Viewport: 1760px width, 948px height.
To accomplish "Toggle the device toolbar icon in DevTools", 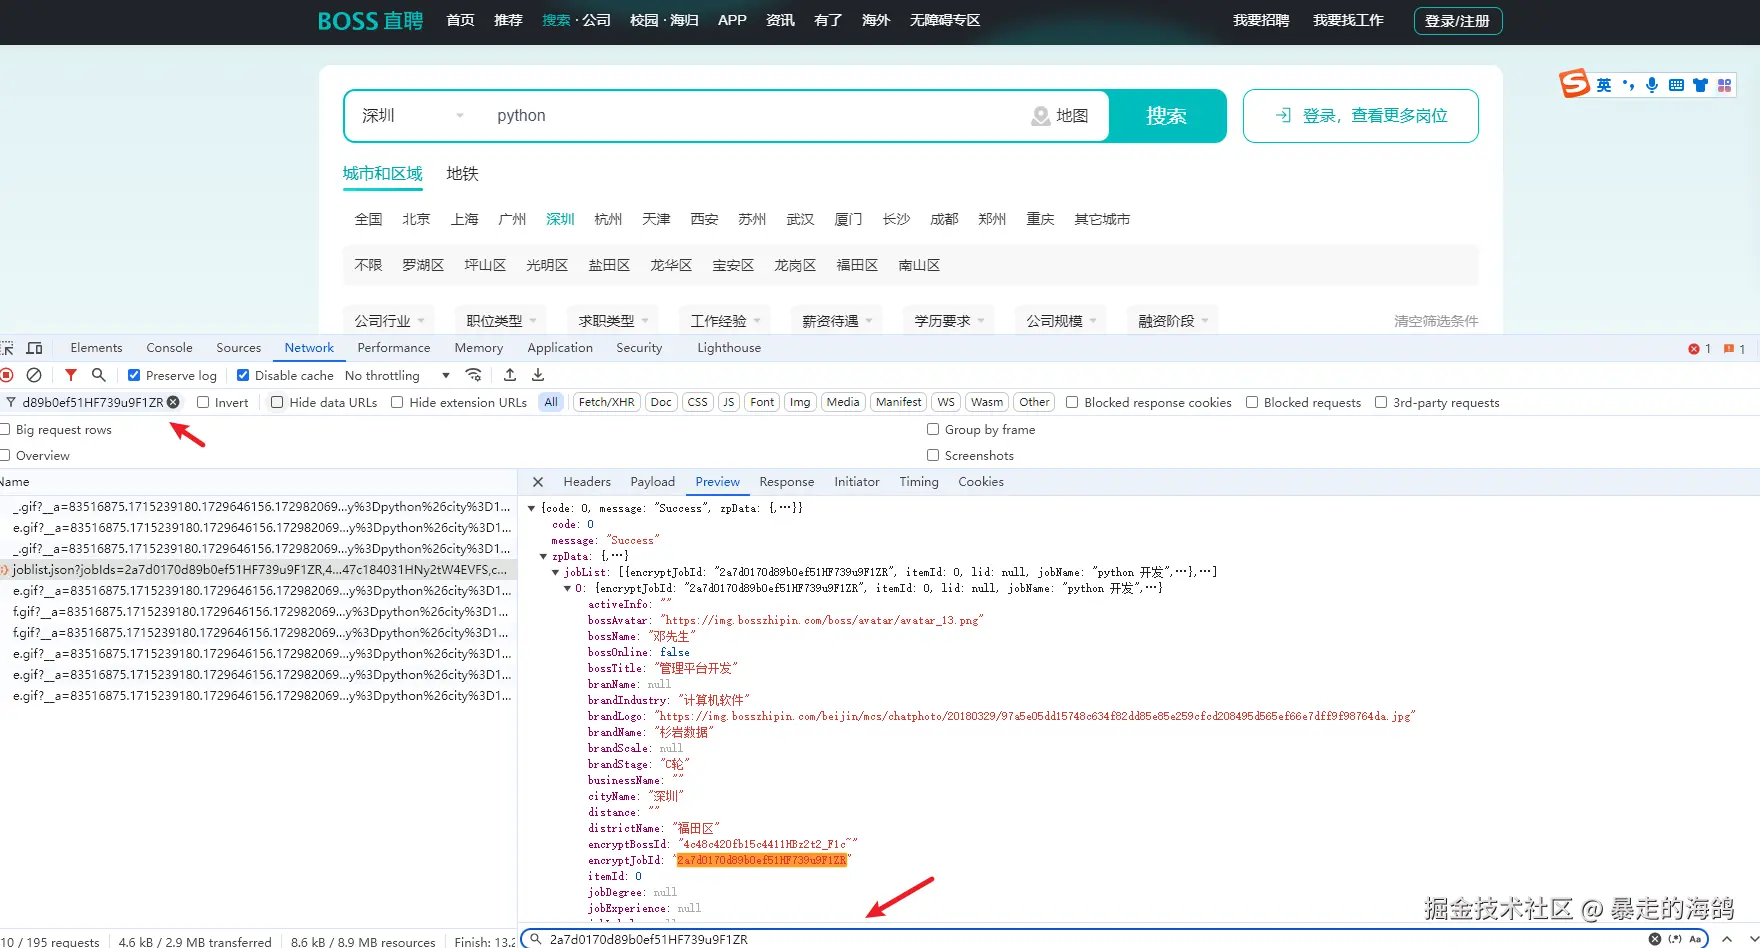I will click(34, 348).
